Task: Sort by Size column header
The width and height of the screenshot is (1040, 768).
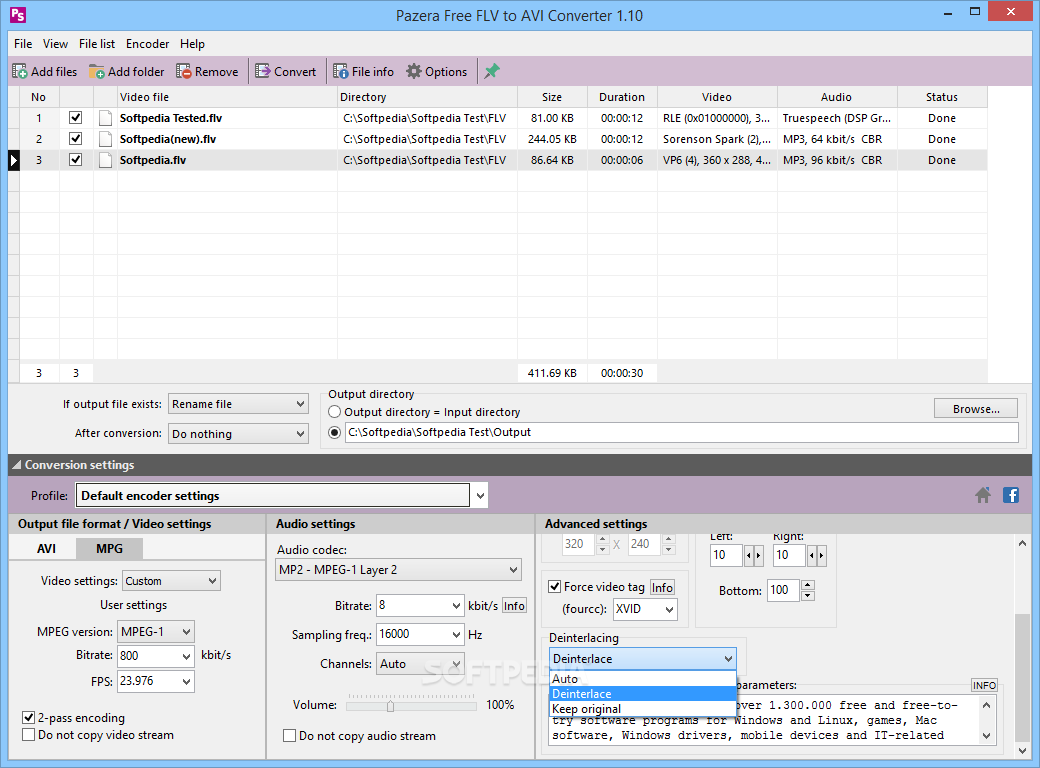Action: point(552,97)
